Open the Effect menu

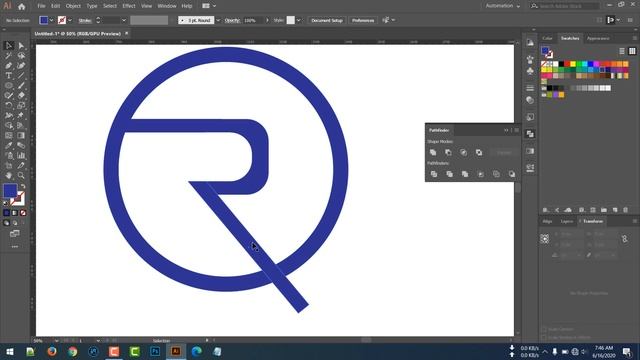tap(129, 6)
